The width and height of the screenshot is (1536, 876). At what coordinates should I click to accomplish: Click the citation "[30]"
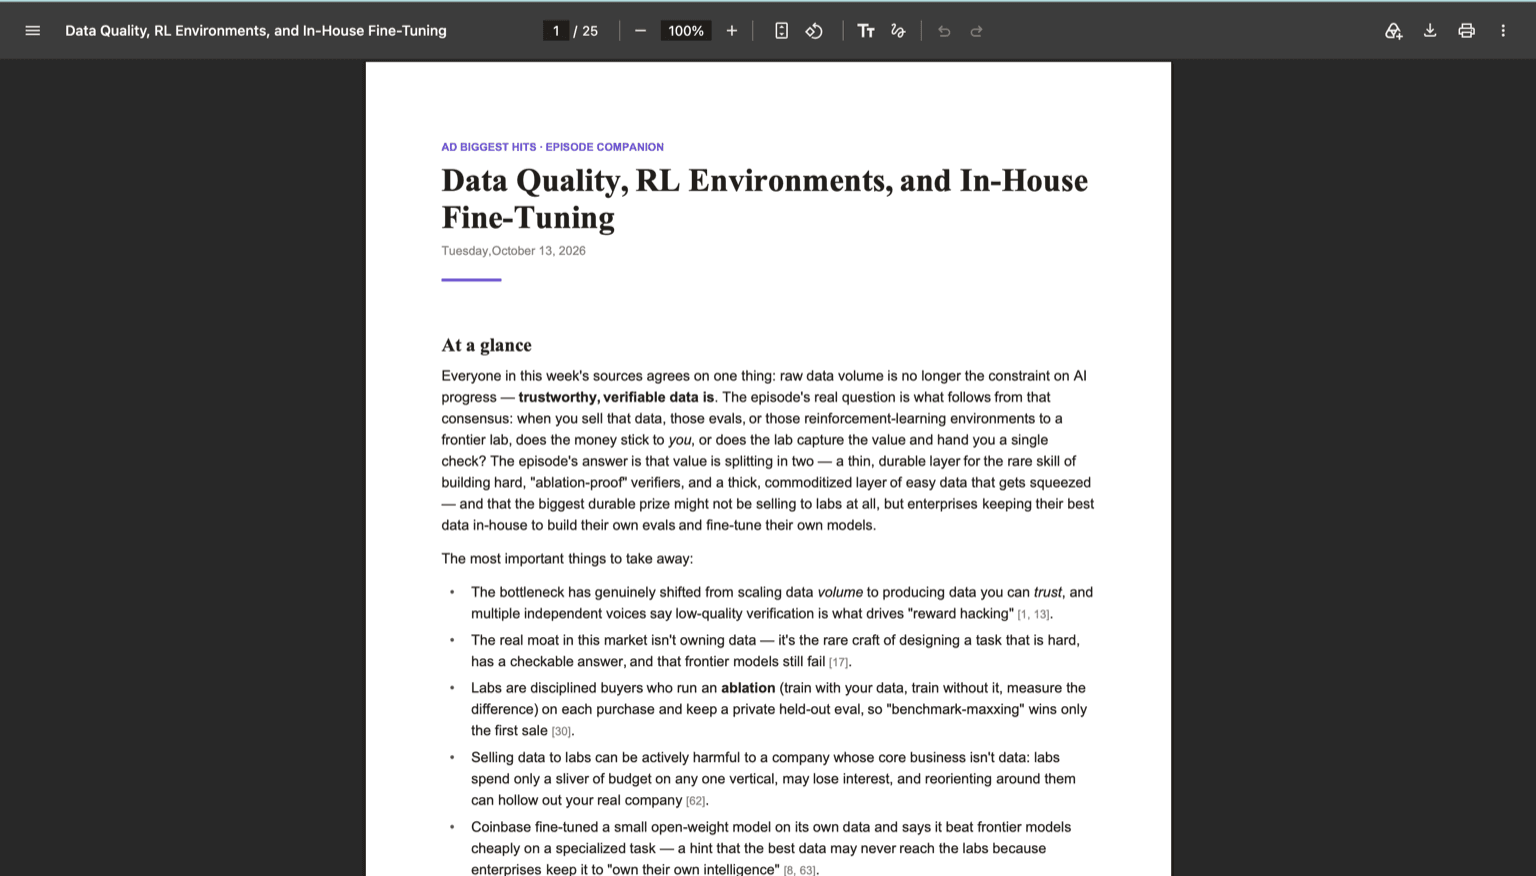562,731
